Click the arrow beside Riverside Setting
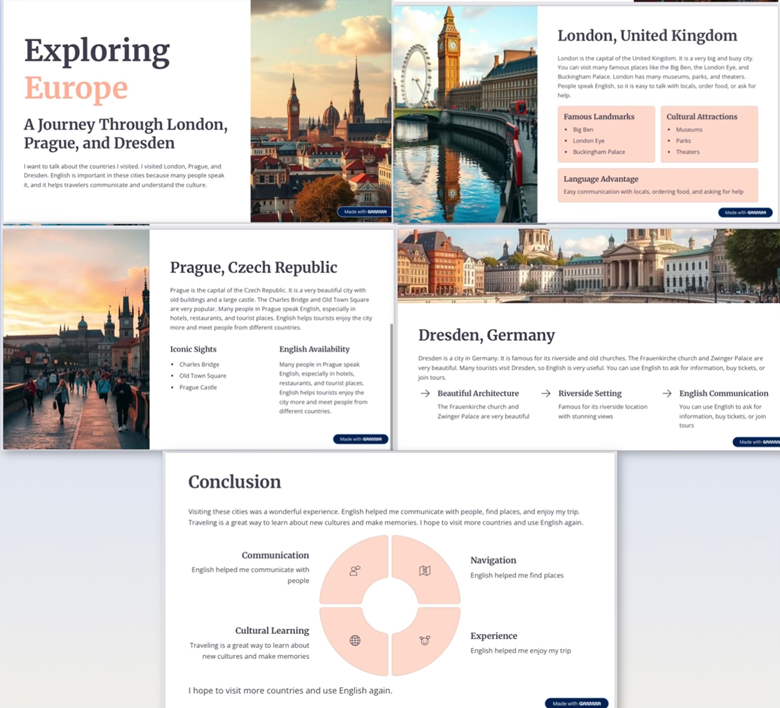This screenshot has height=708, width=780. (x=546, y=394)
